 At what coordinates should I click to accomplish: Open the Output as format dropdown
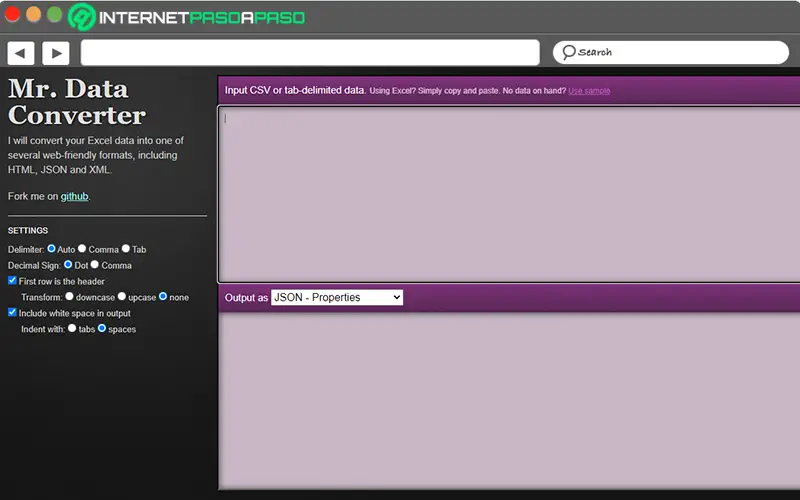tap(337, 297)
